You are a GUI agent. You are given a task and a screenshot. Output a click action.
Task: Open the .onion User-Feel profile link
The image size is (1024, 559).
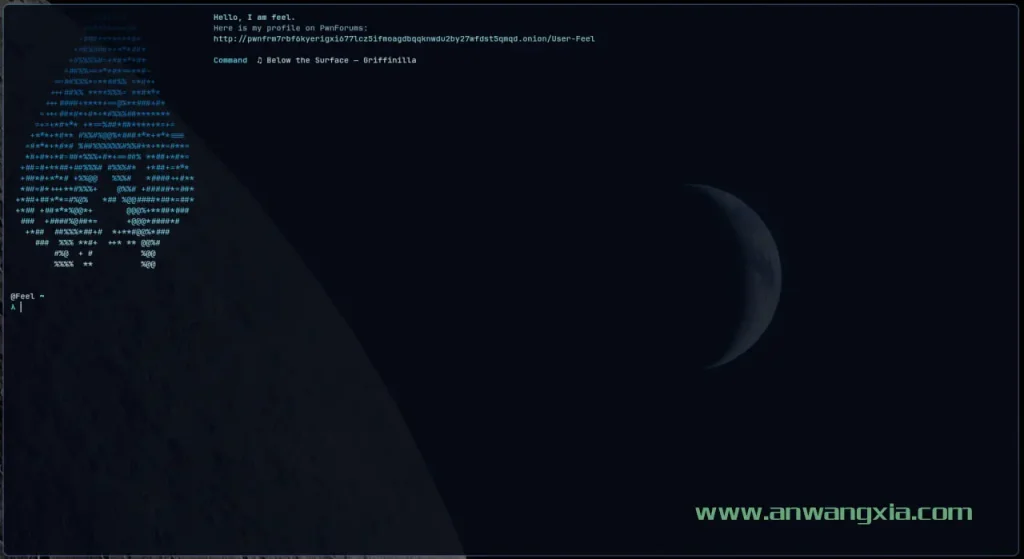click(x=404, y=39)
